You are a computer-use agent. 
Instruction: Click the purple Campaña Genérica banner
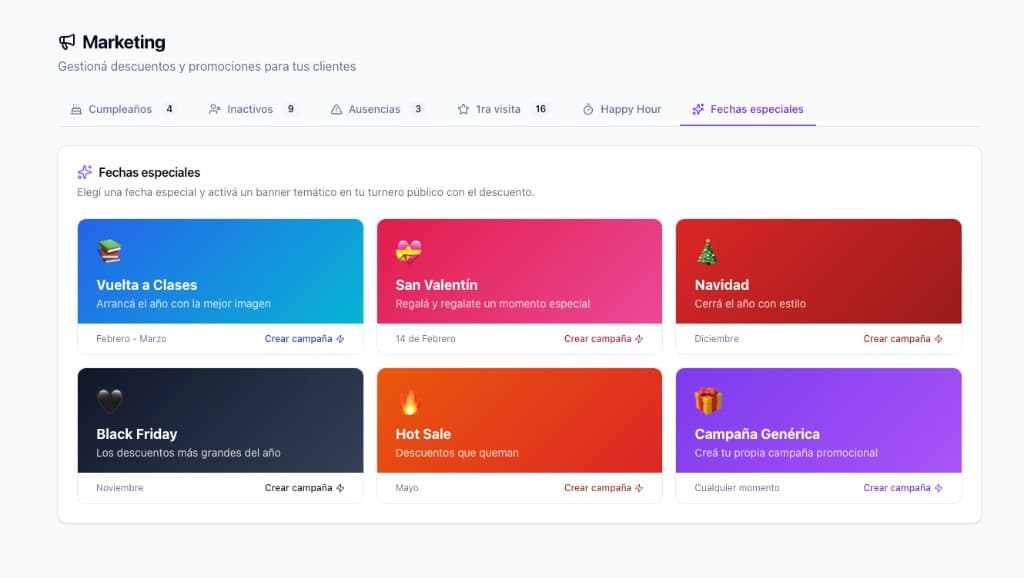point(818,420)
